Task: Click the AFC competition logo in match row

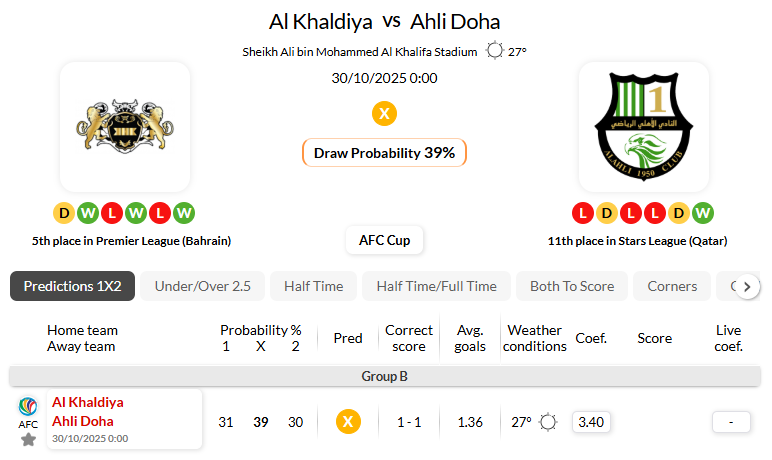Action: 28,406
